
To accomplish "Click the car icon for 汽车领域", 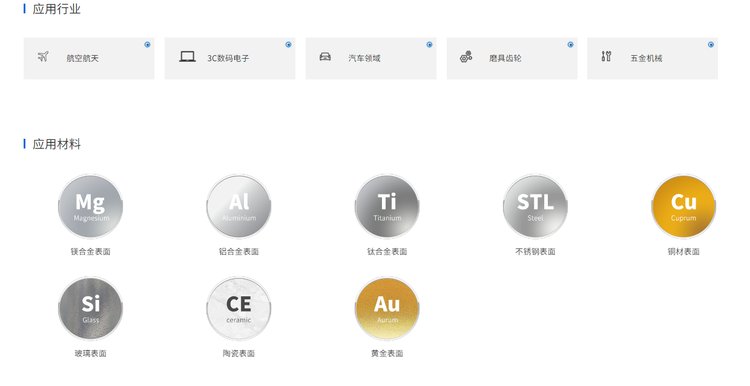I will tap(325, 57).
